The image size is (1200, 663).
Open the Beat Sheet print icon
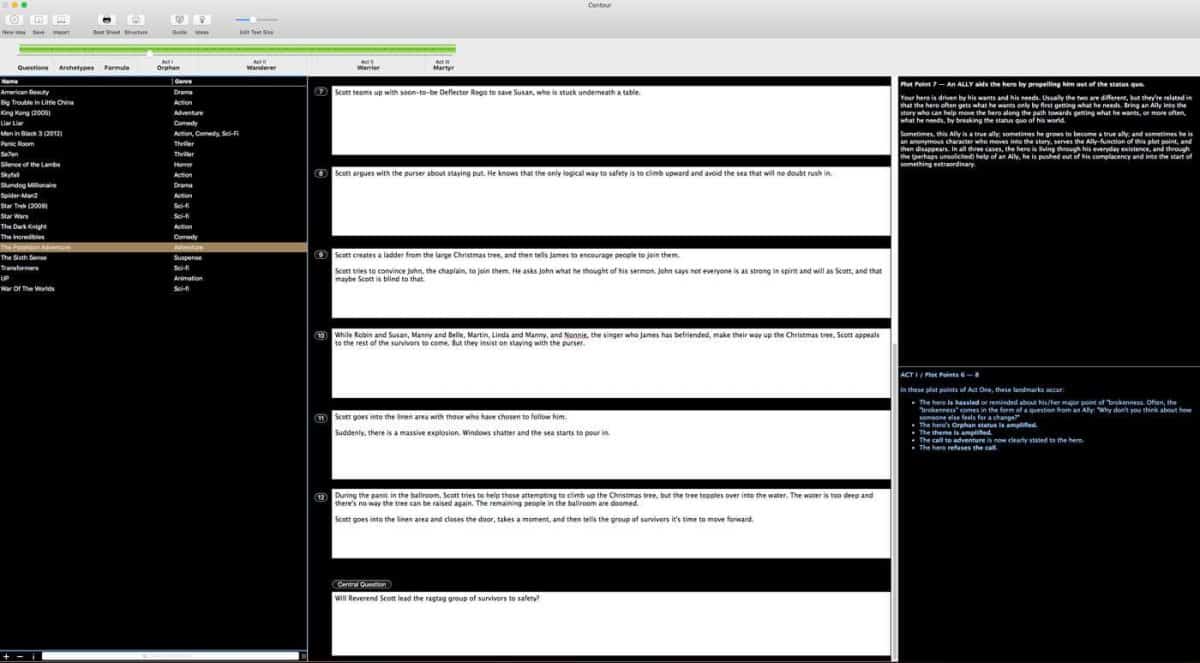(x=106, y=20)
